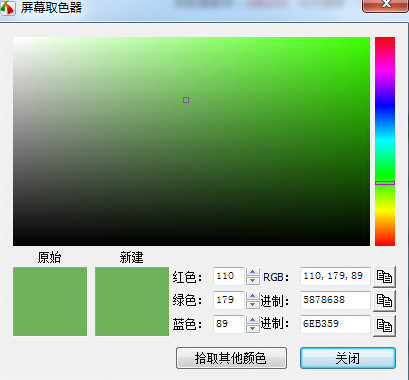409x380 pixels.
Task: Click the RGB field showing 110, 179, 89
Action: click(335, 276)
